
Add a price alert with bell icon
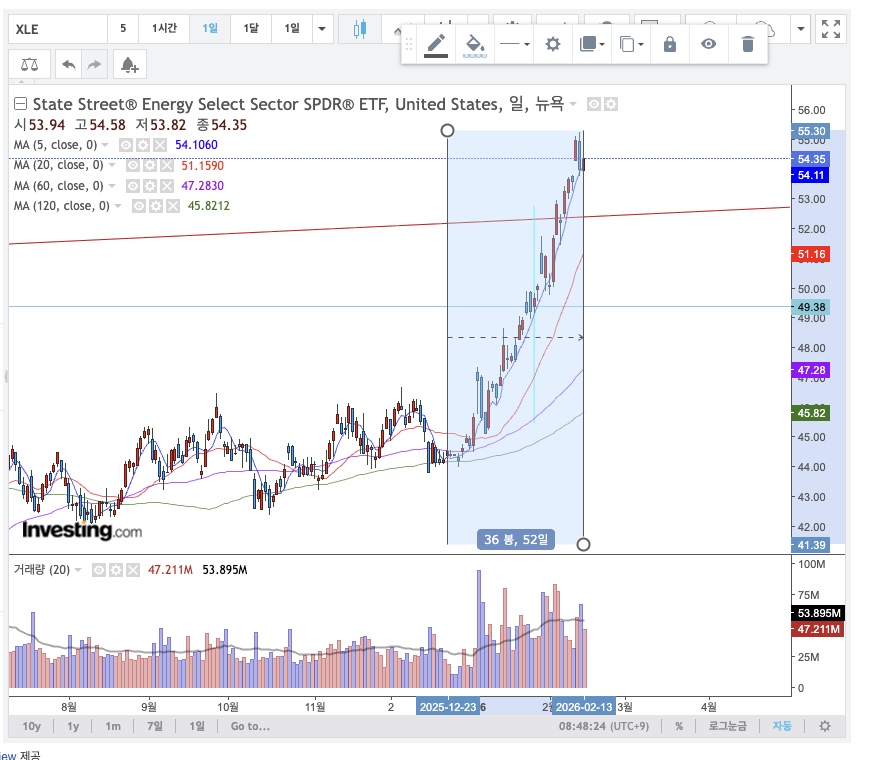(130, 65)
